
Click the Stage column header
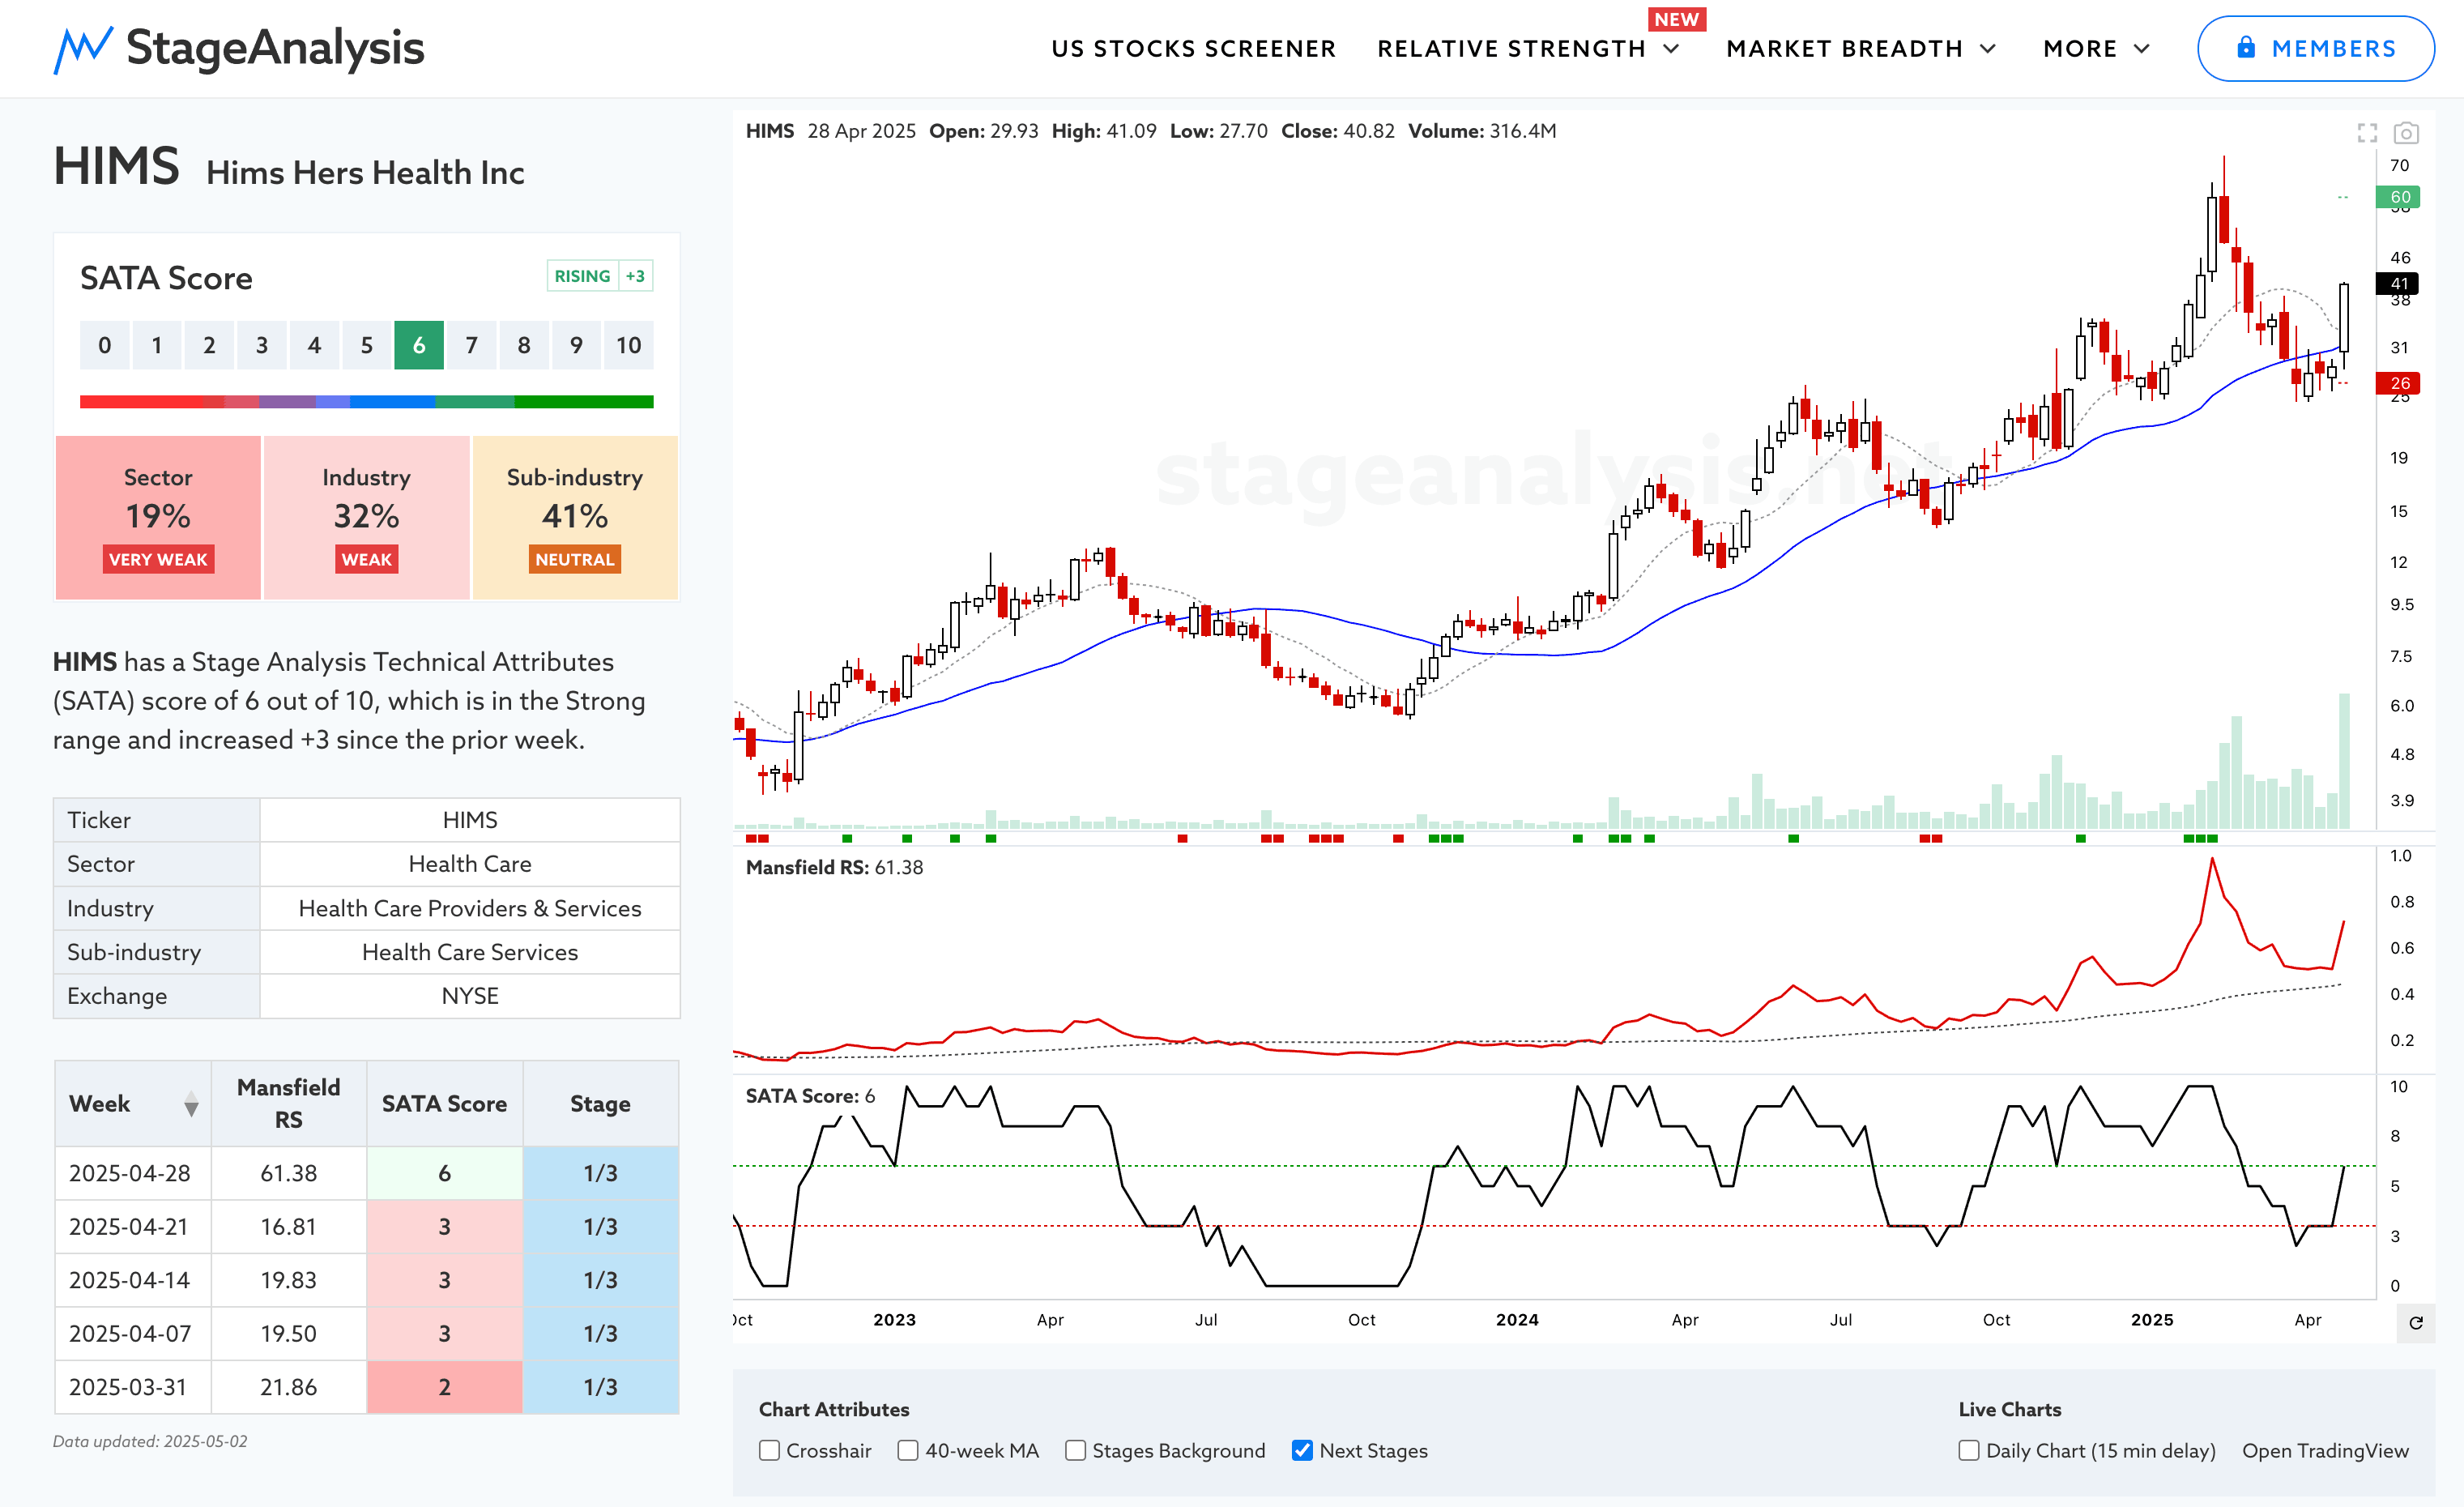pyautogui.click(x=601, y=1104)
